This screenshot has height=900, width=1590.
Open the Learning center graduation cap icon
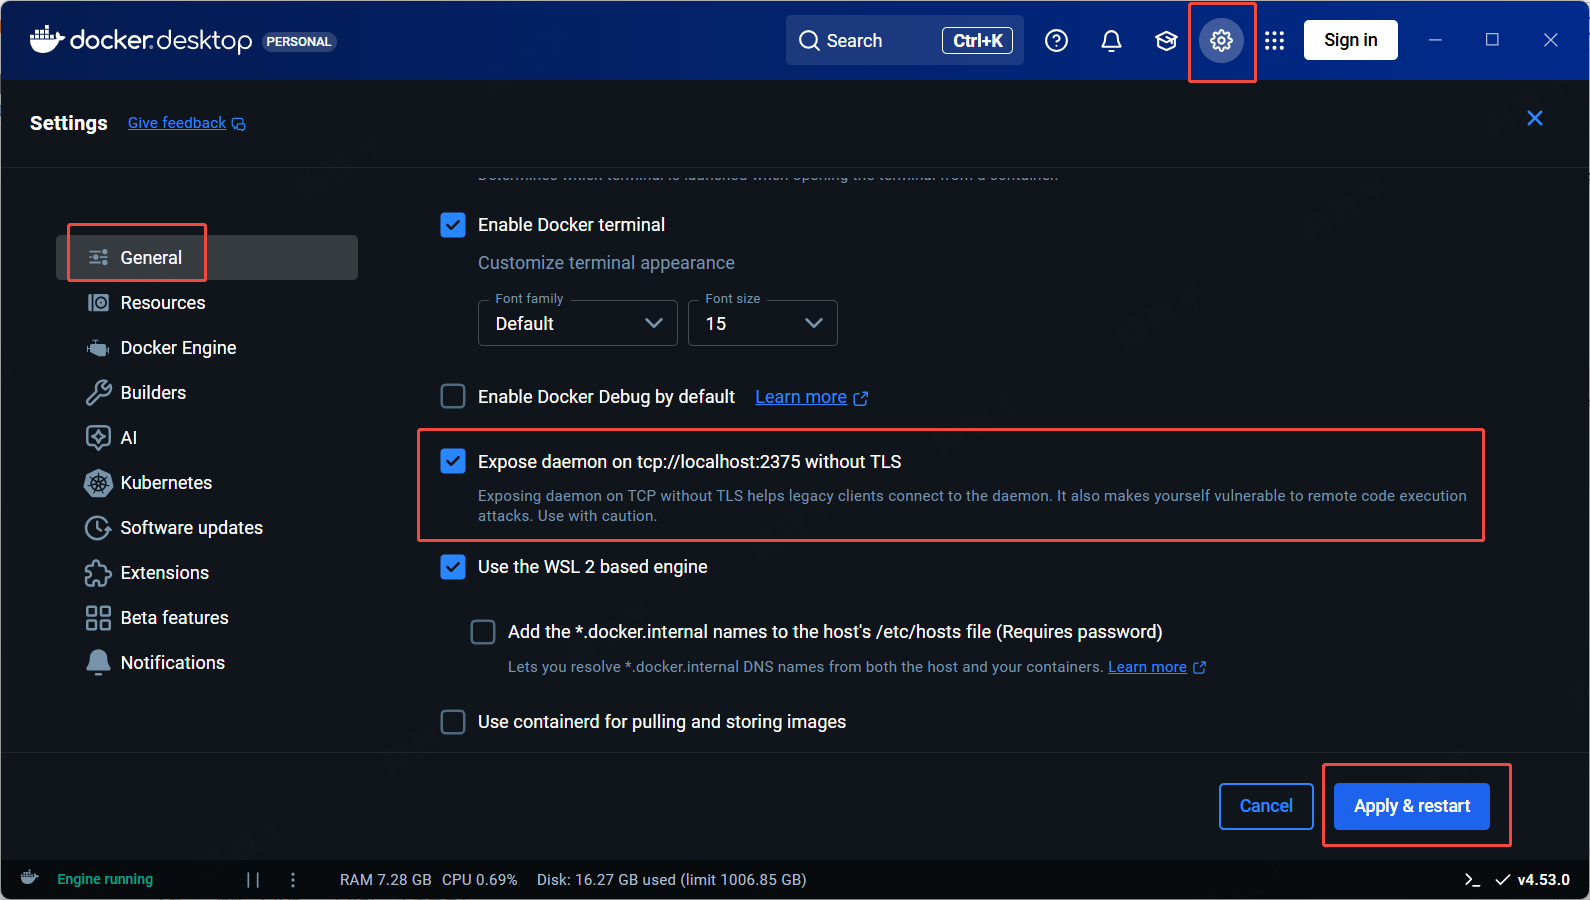coord(1166,40)
